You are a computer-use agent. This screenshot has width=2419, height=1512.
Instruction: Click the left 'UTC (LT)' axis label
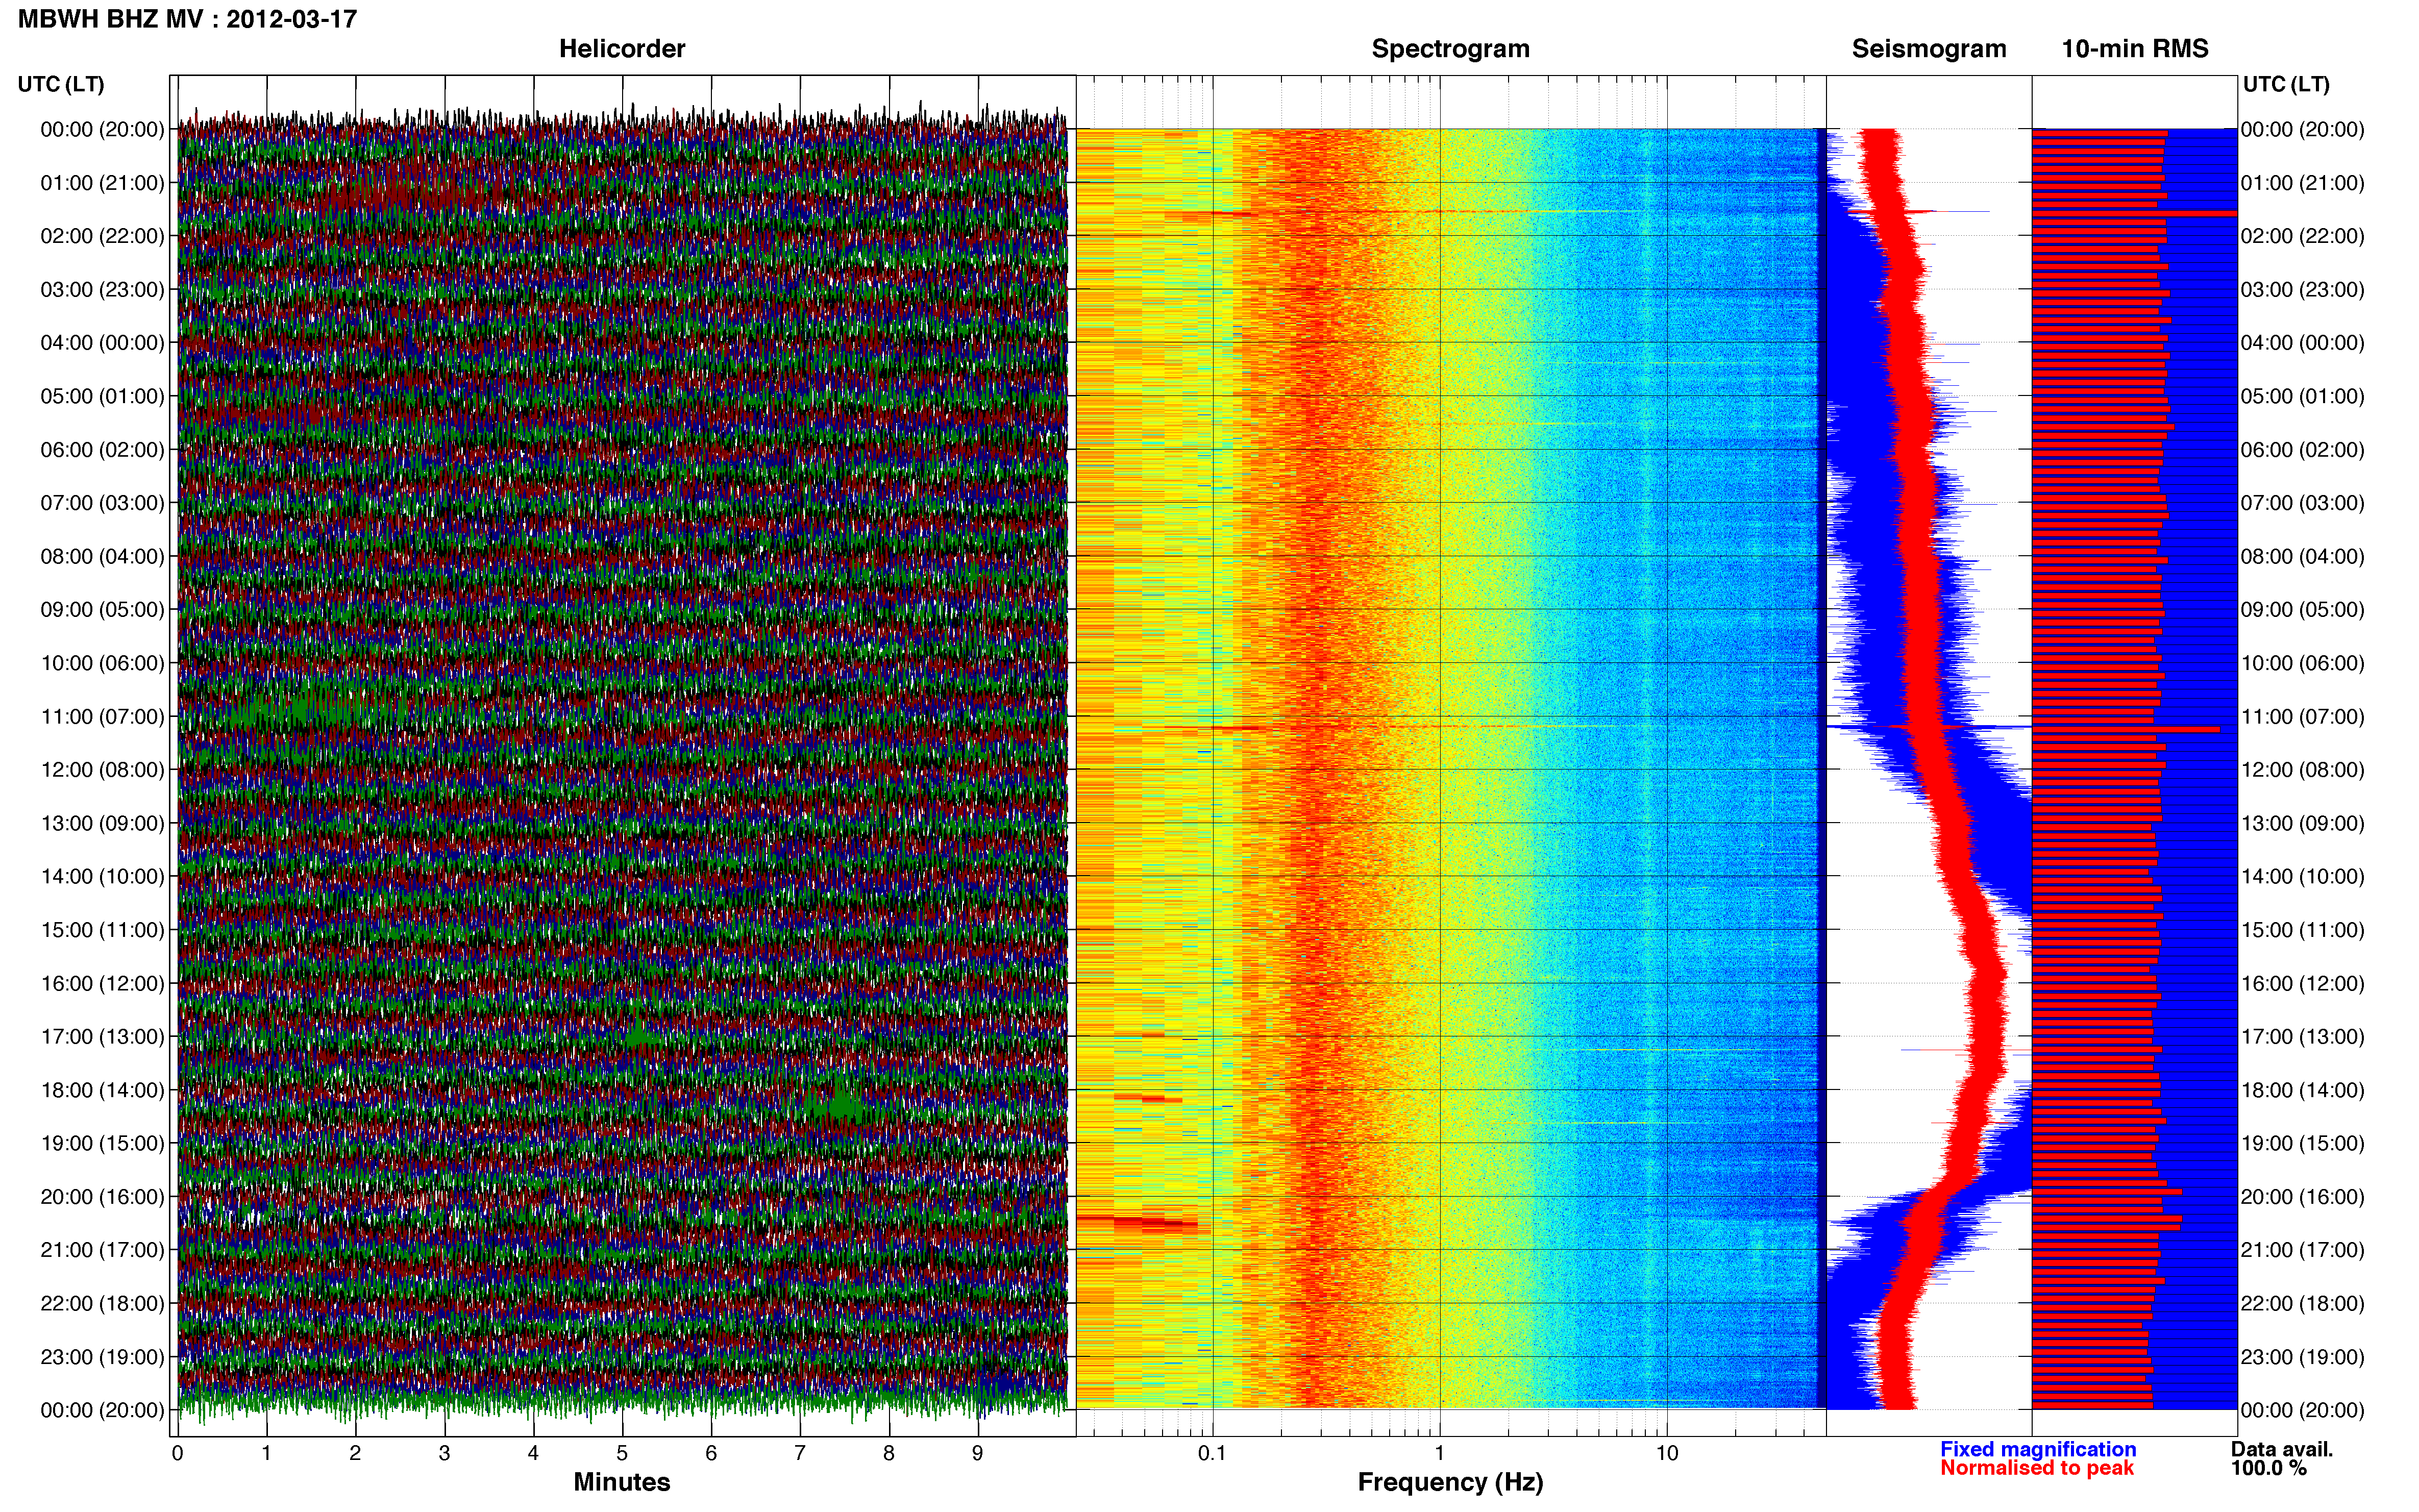point(61,84)
